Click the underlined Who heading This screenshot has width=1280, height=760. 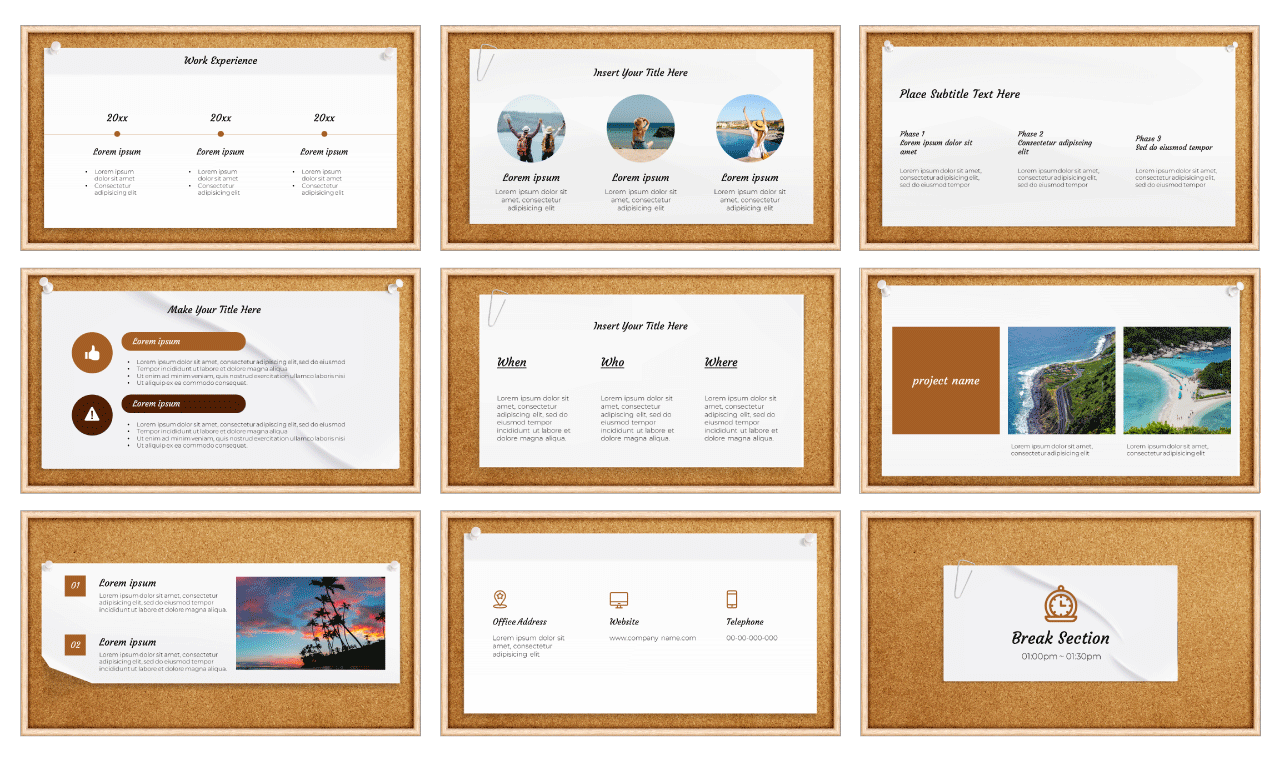pyautogui.click(x=612, y=362)
